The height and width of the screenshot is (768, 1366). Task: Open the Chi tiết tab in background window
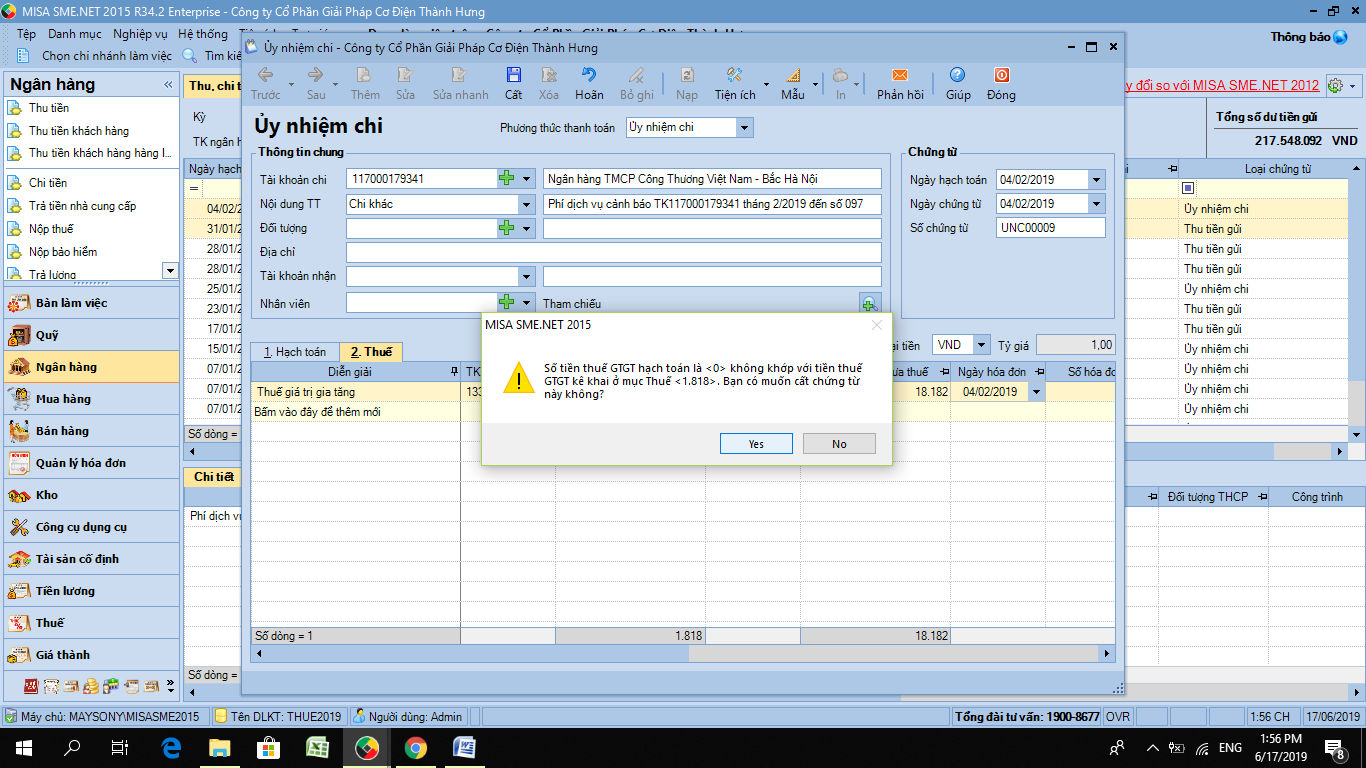(x=213, y=477)
